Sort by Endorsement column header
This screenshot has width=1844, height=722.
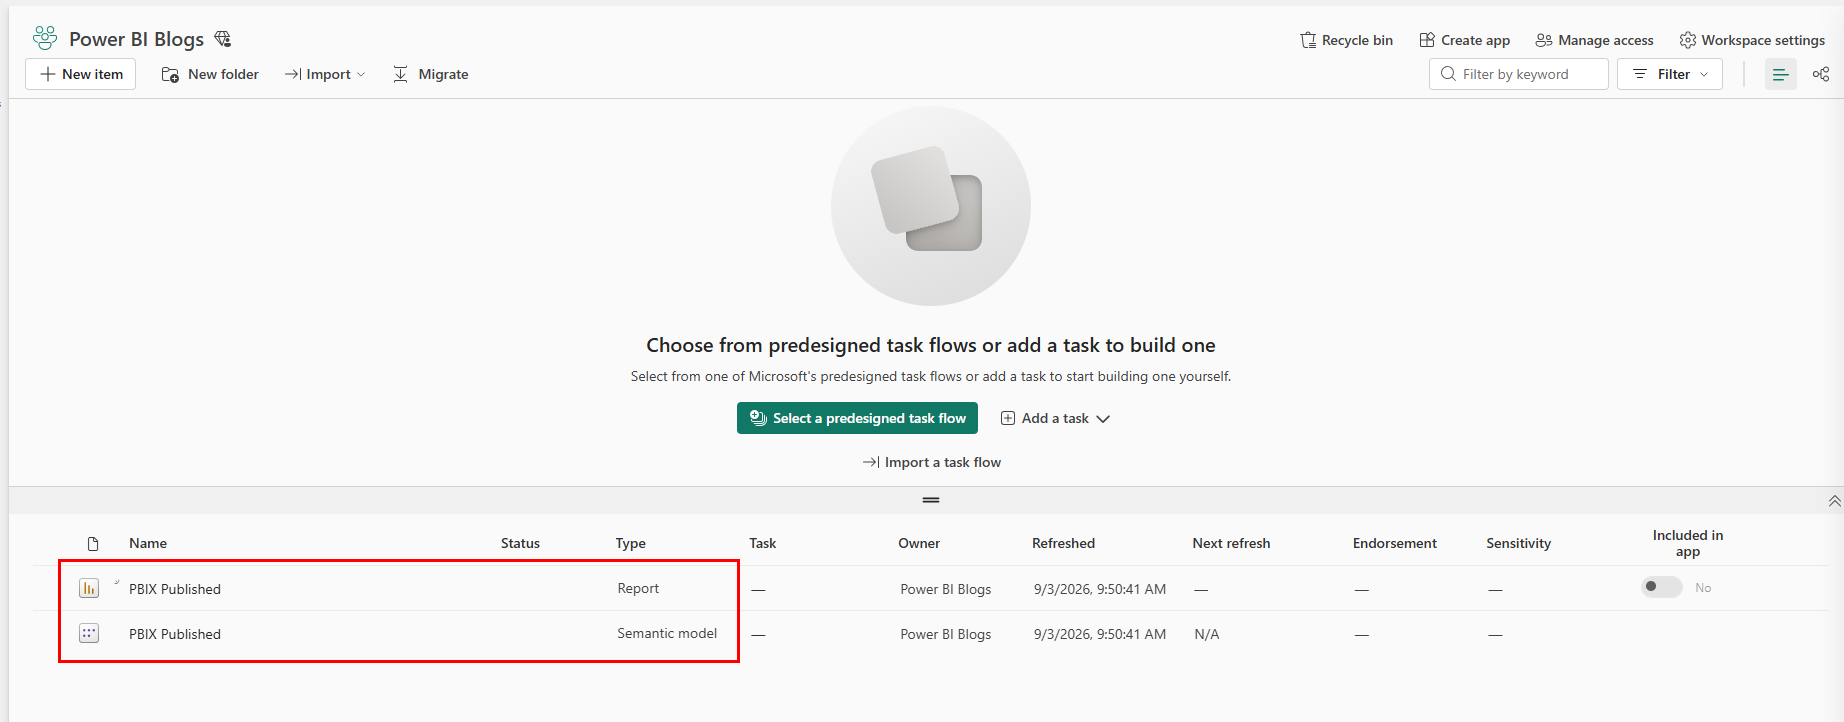[1394, 543]
